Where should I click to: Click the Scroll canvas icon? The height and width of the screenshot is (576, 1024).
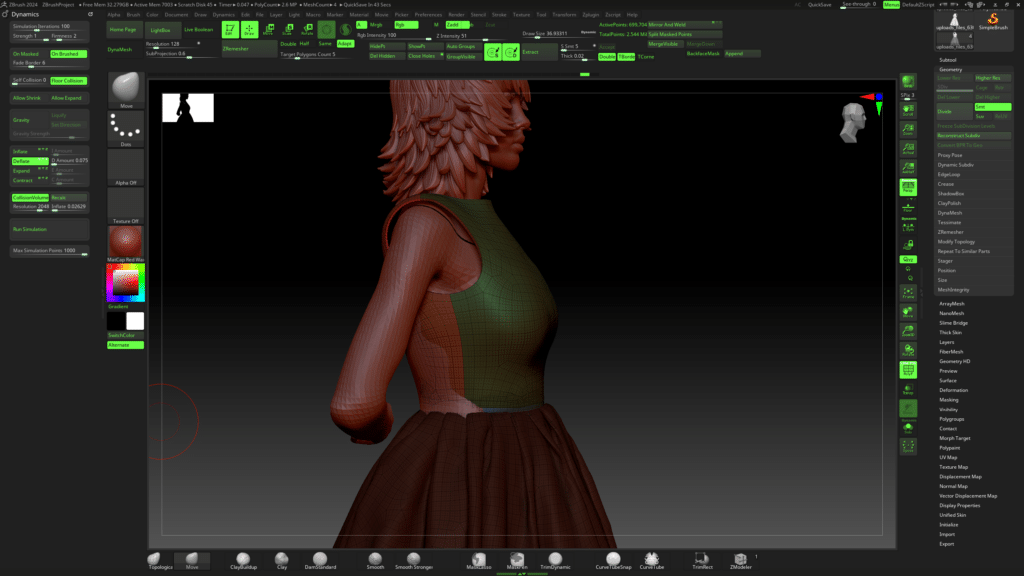[x=908, y=110]
